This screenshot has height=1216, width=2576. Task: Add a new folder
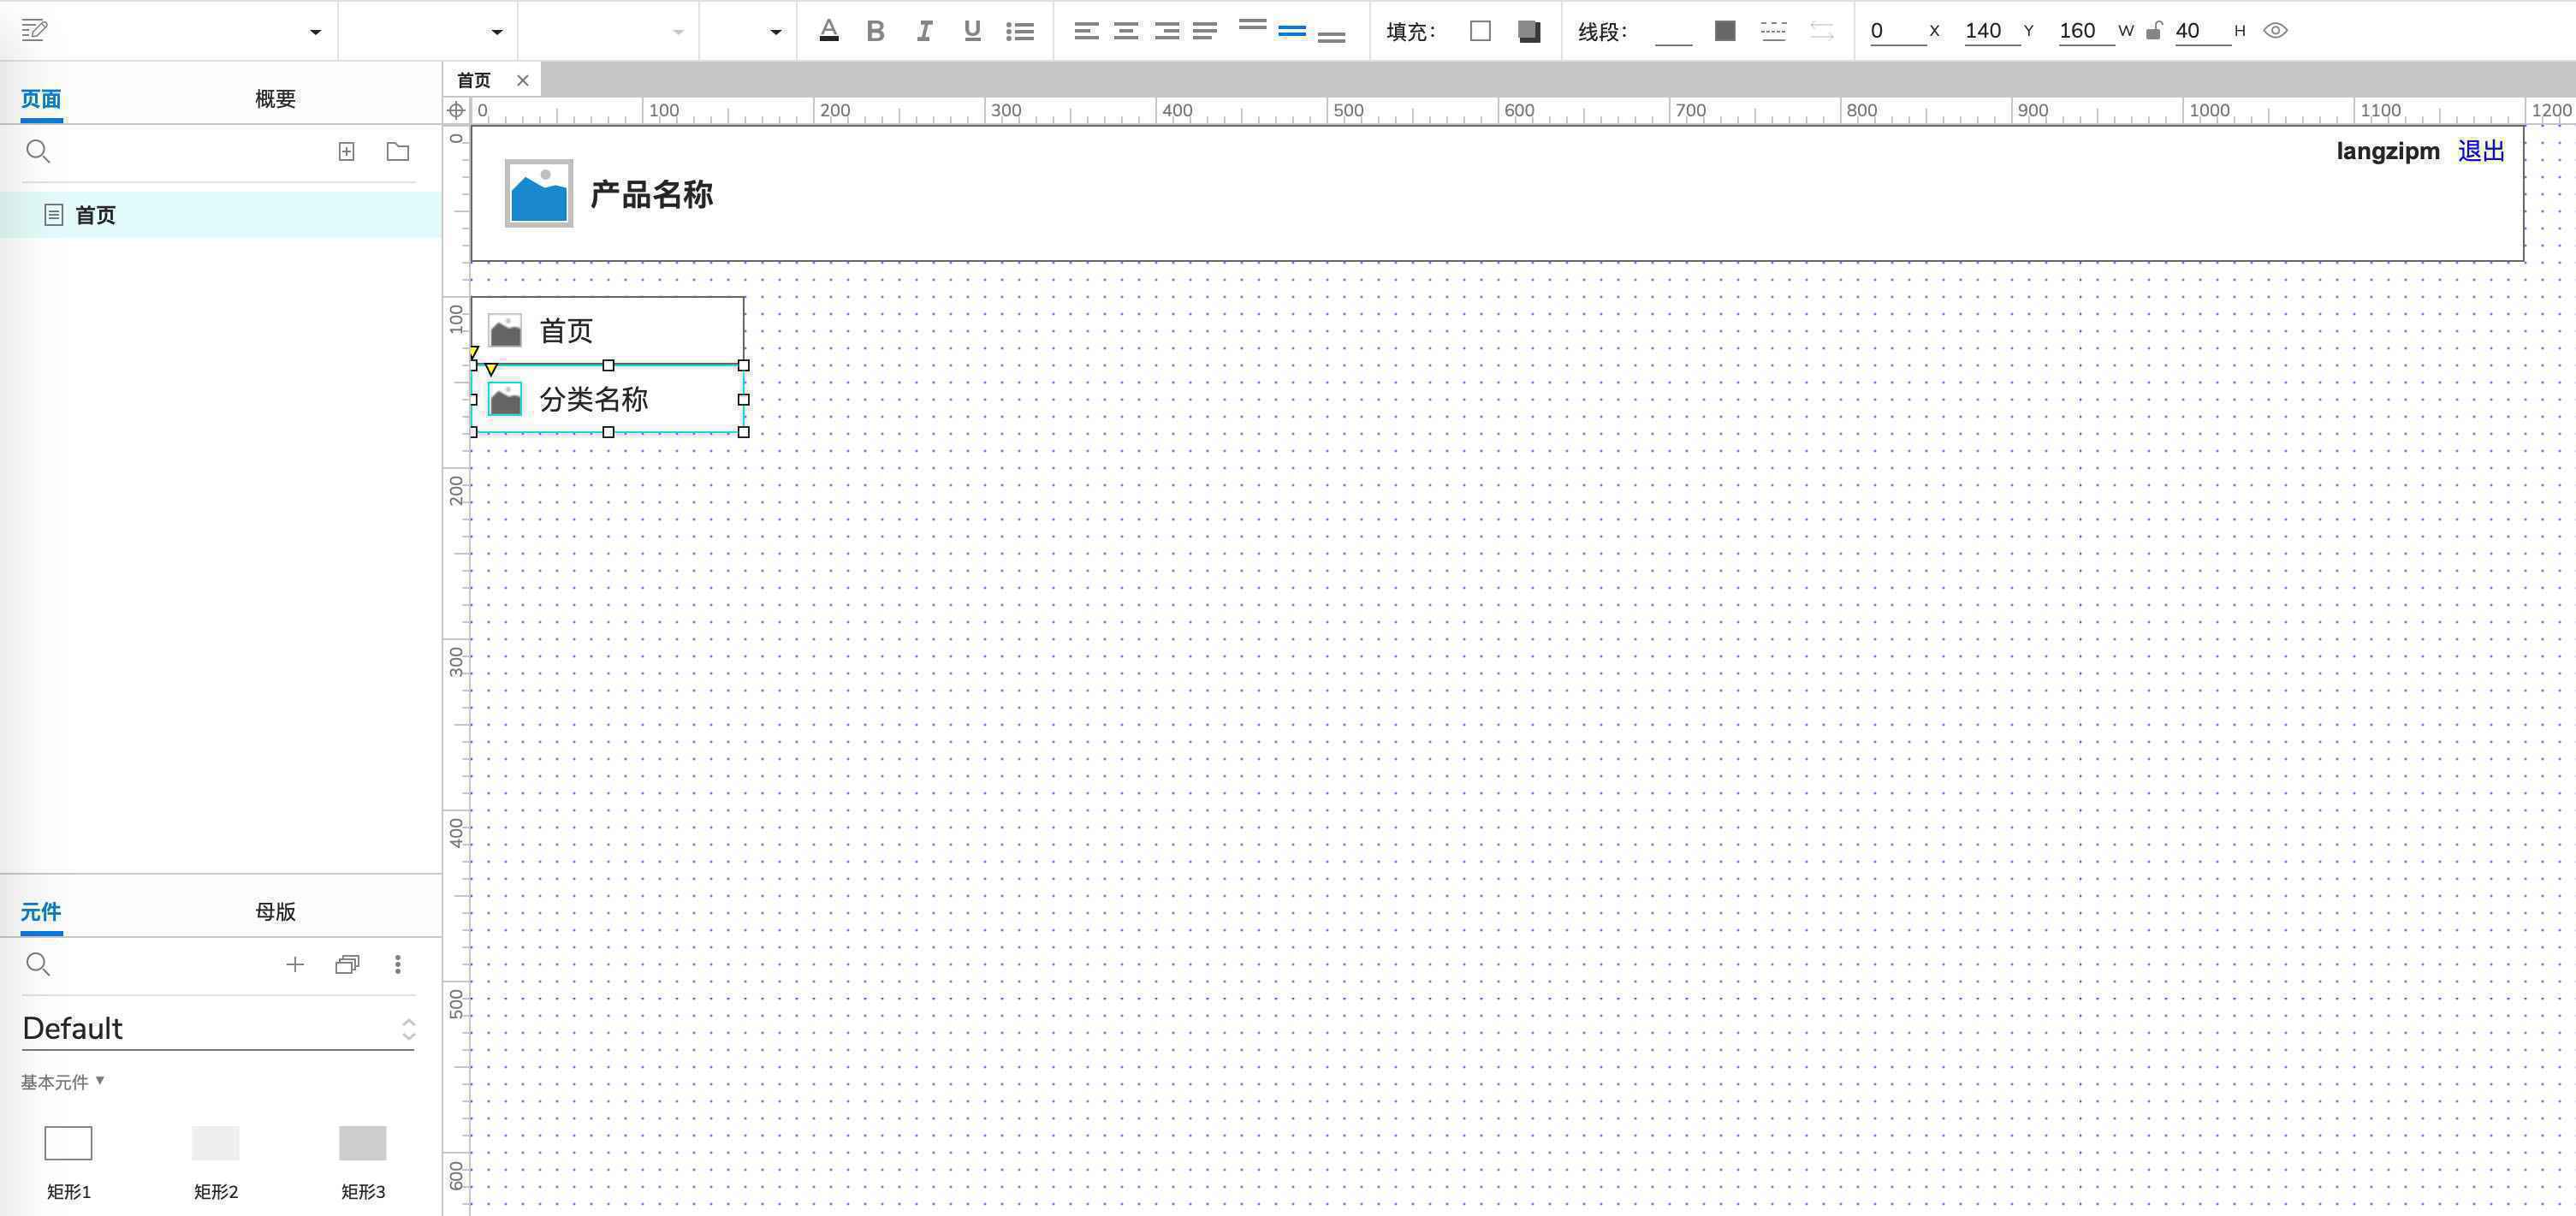click(398, 151)
